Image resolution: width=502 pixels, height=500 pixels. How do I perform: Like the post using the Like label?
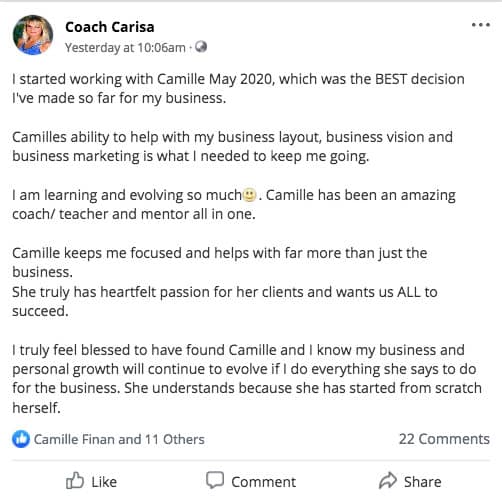pos(104,482)
